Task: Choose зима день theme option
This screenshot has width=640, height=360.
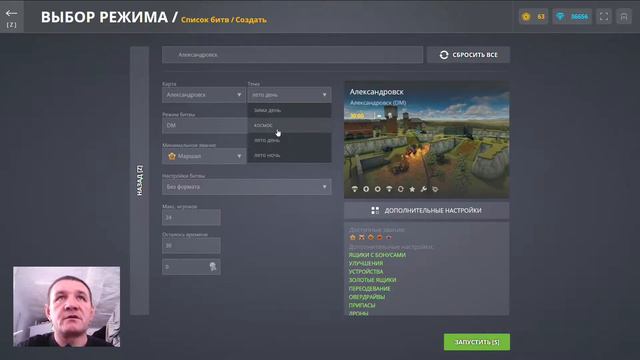Action: (289, 110)
